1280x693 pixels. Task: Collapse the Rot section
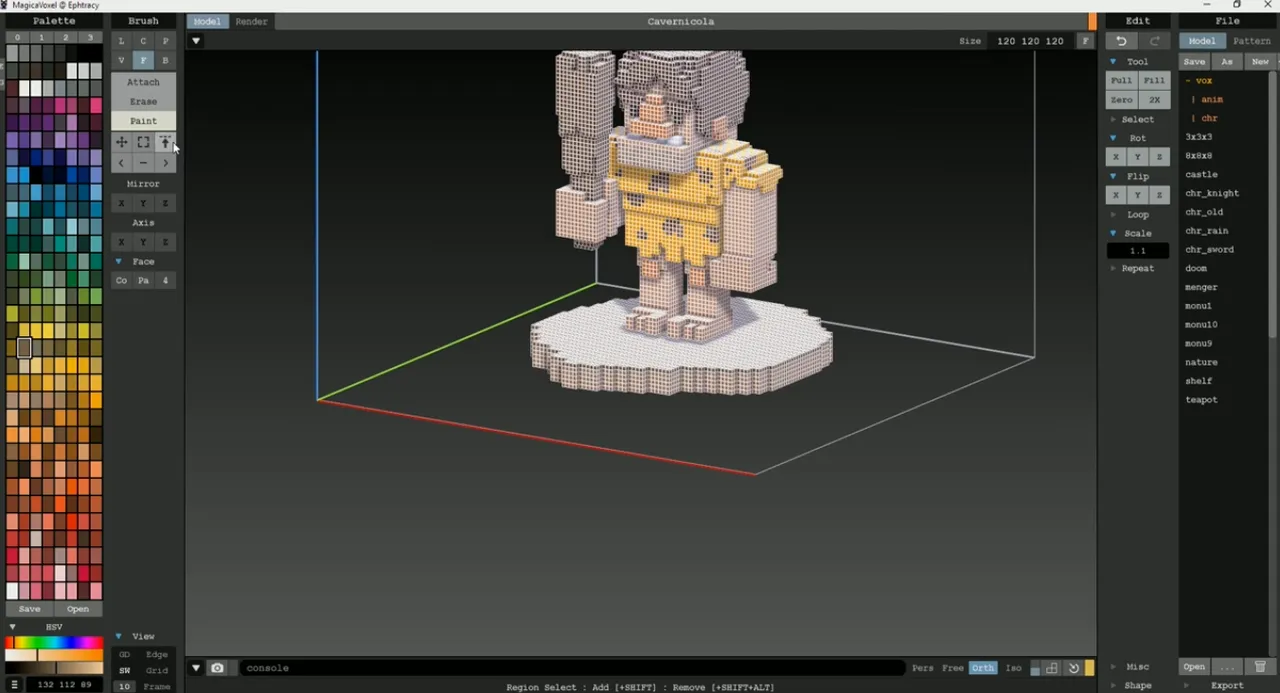click(1113, 138)
